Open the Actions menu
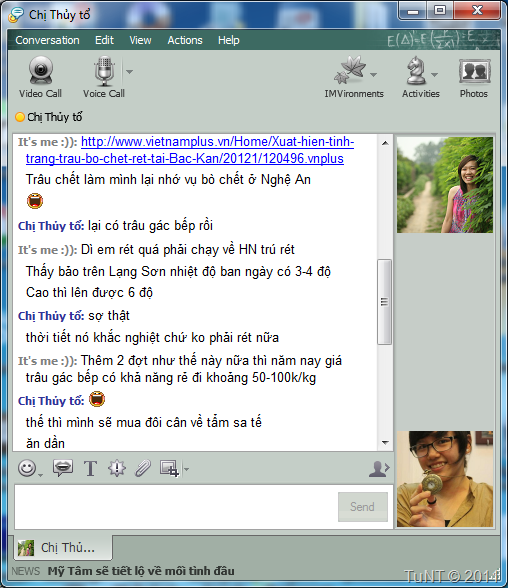 point(185,40)
